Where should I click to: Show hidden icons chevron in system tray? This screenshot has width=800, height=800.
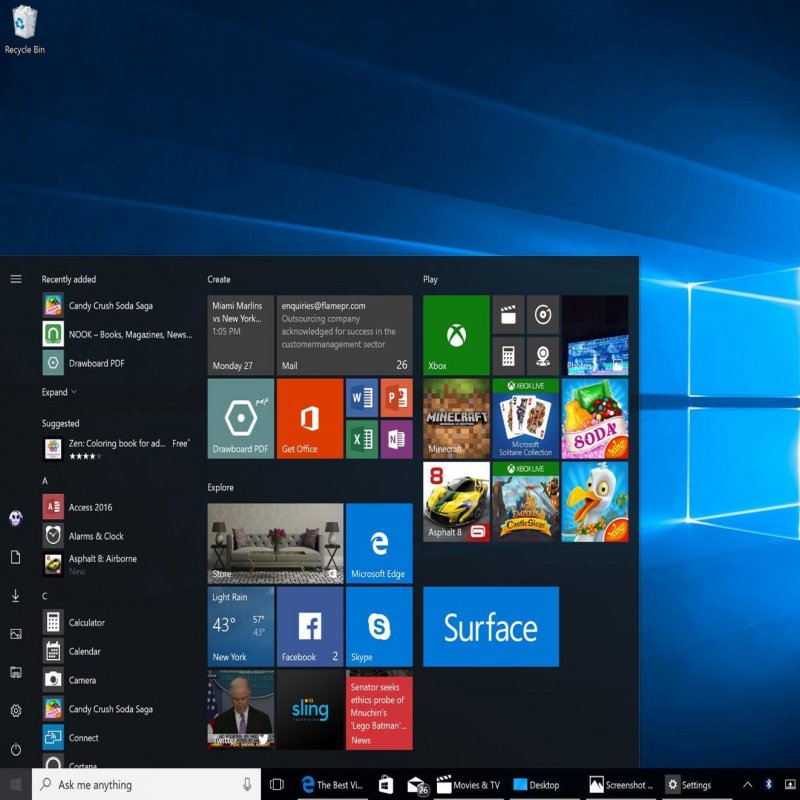tap(747, 784)
